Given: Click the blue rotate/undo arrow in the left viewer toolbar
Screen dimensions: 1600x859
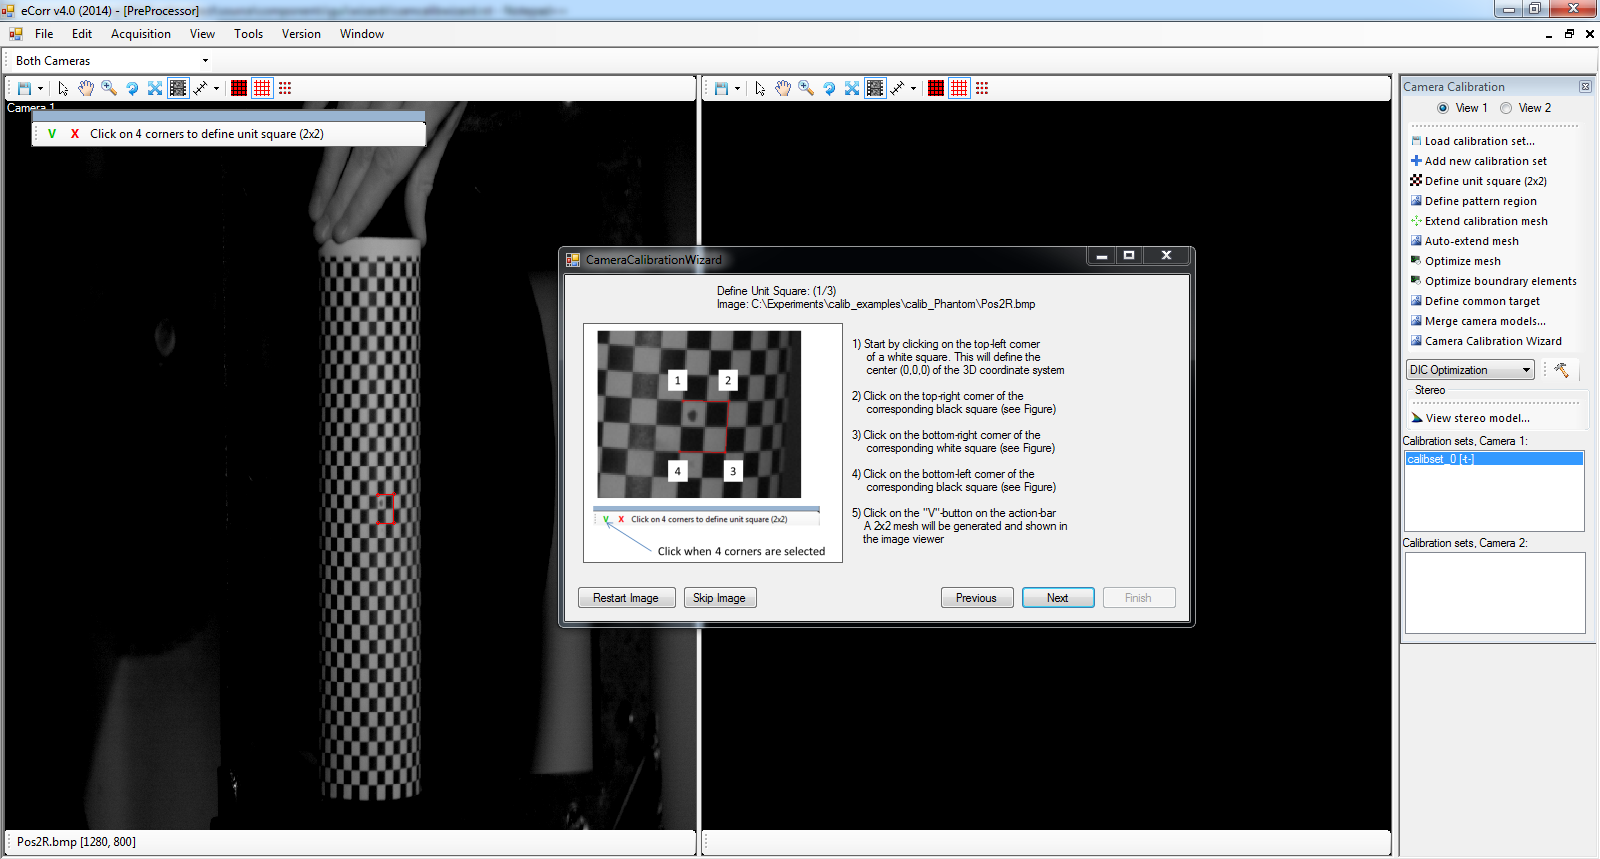Looking at the screenshot, I should pos(132,88).
